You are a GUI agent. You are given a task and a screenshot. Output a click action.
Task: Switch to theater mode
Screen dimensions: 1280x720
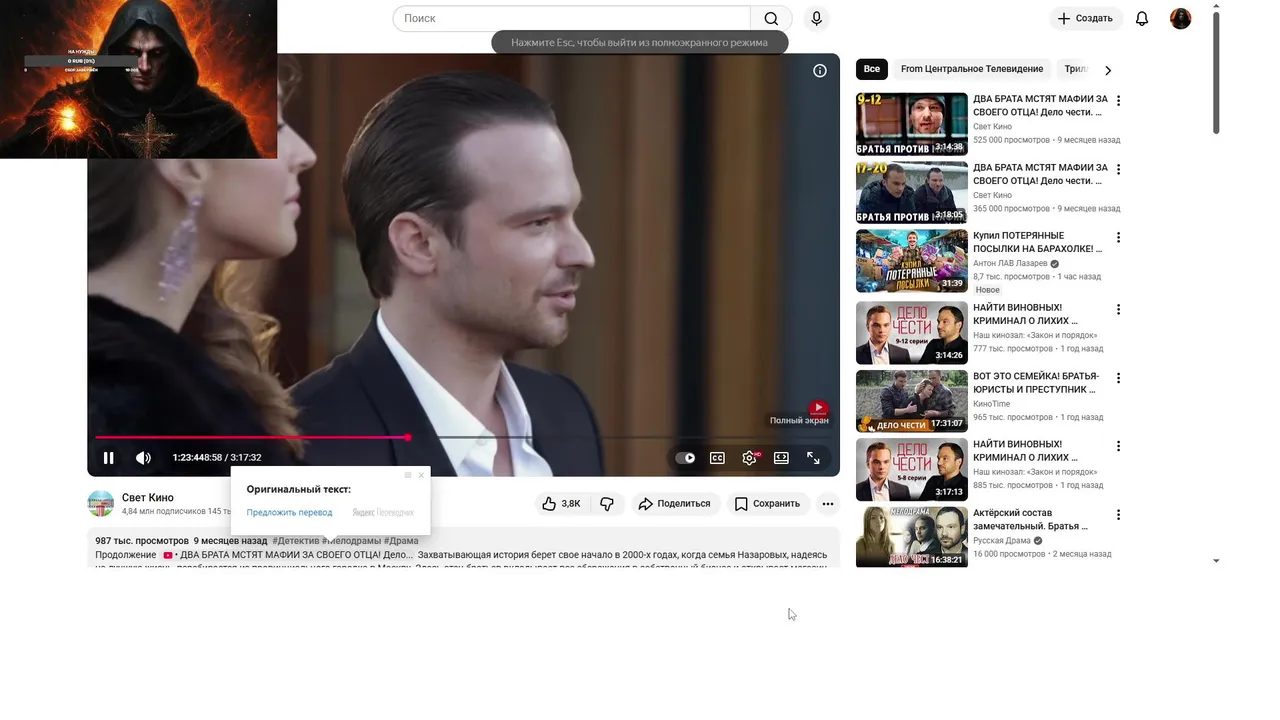click(781, 458)
